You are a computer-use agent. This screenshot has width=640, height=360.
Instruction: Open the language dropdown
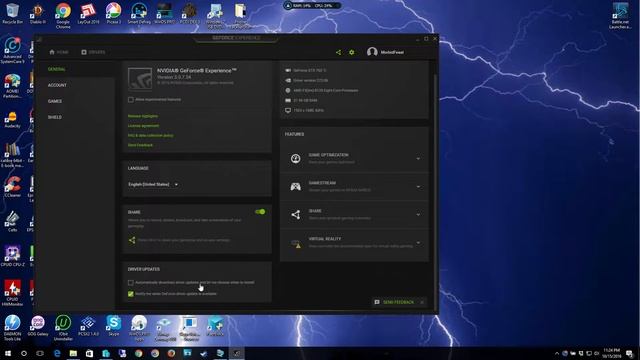153,184
